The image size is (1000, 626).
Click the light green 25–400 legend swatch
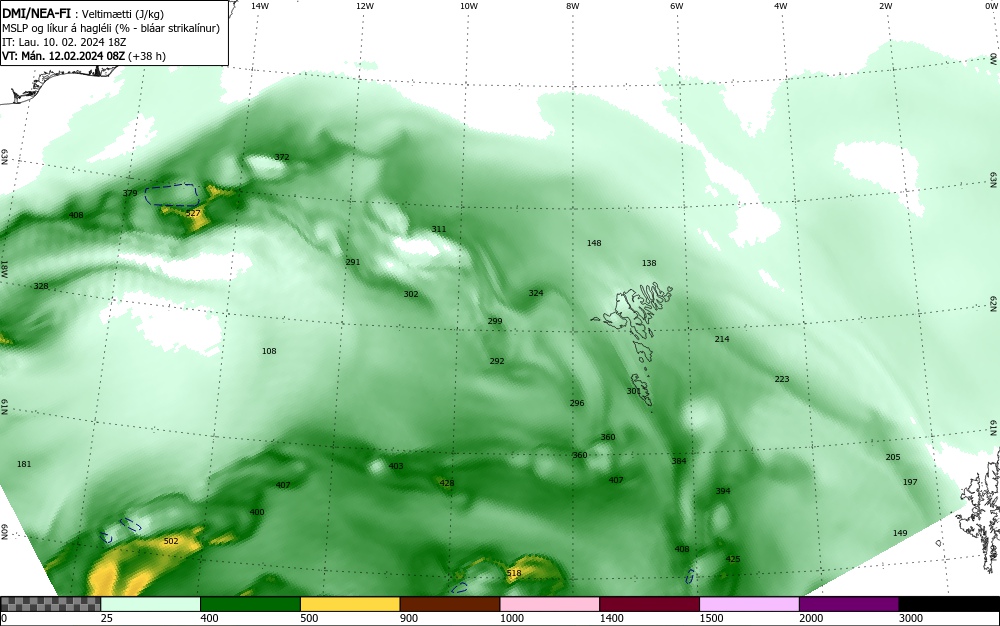click(150, 604)
